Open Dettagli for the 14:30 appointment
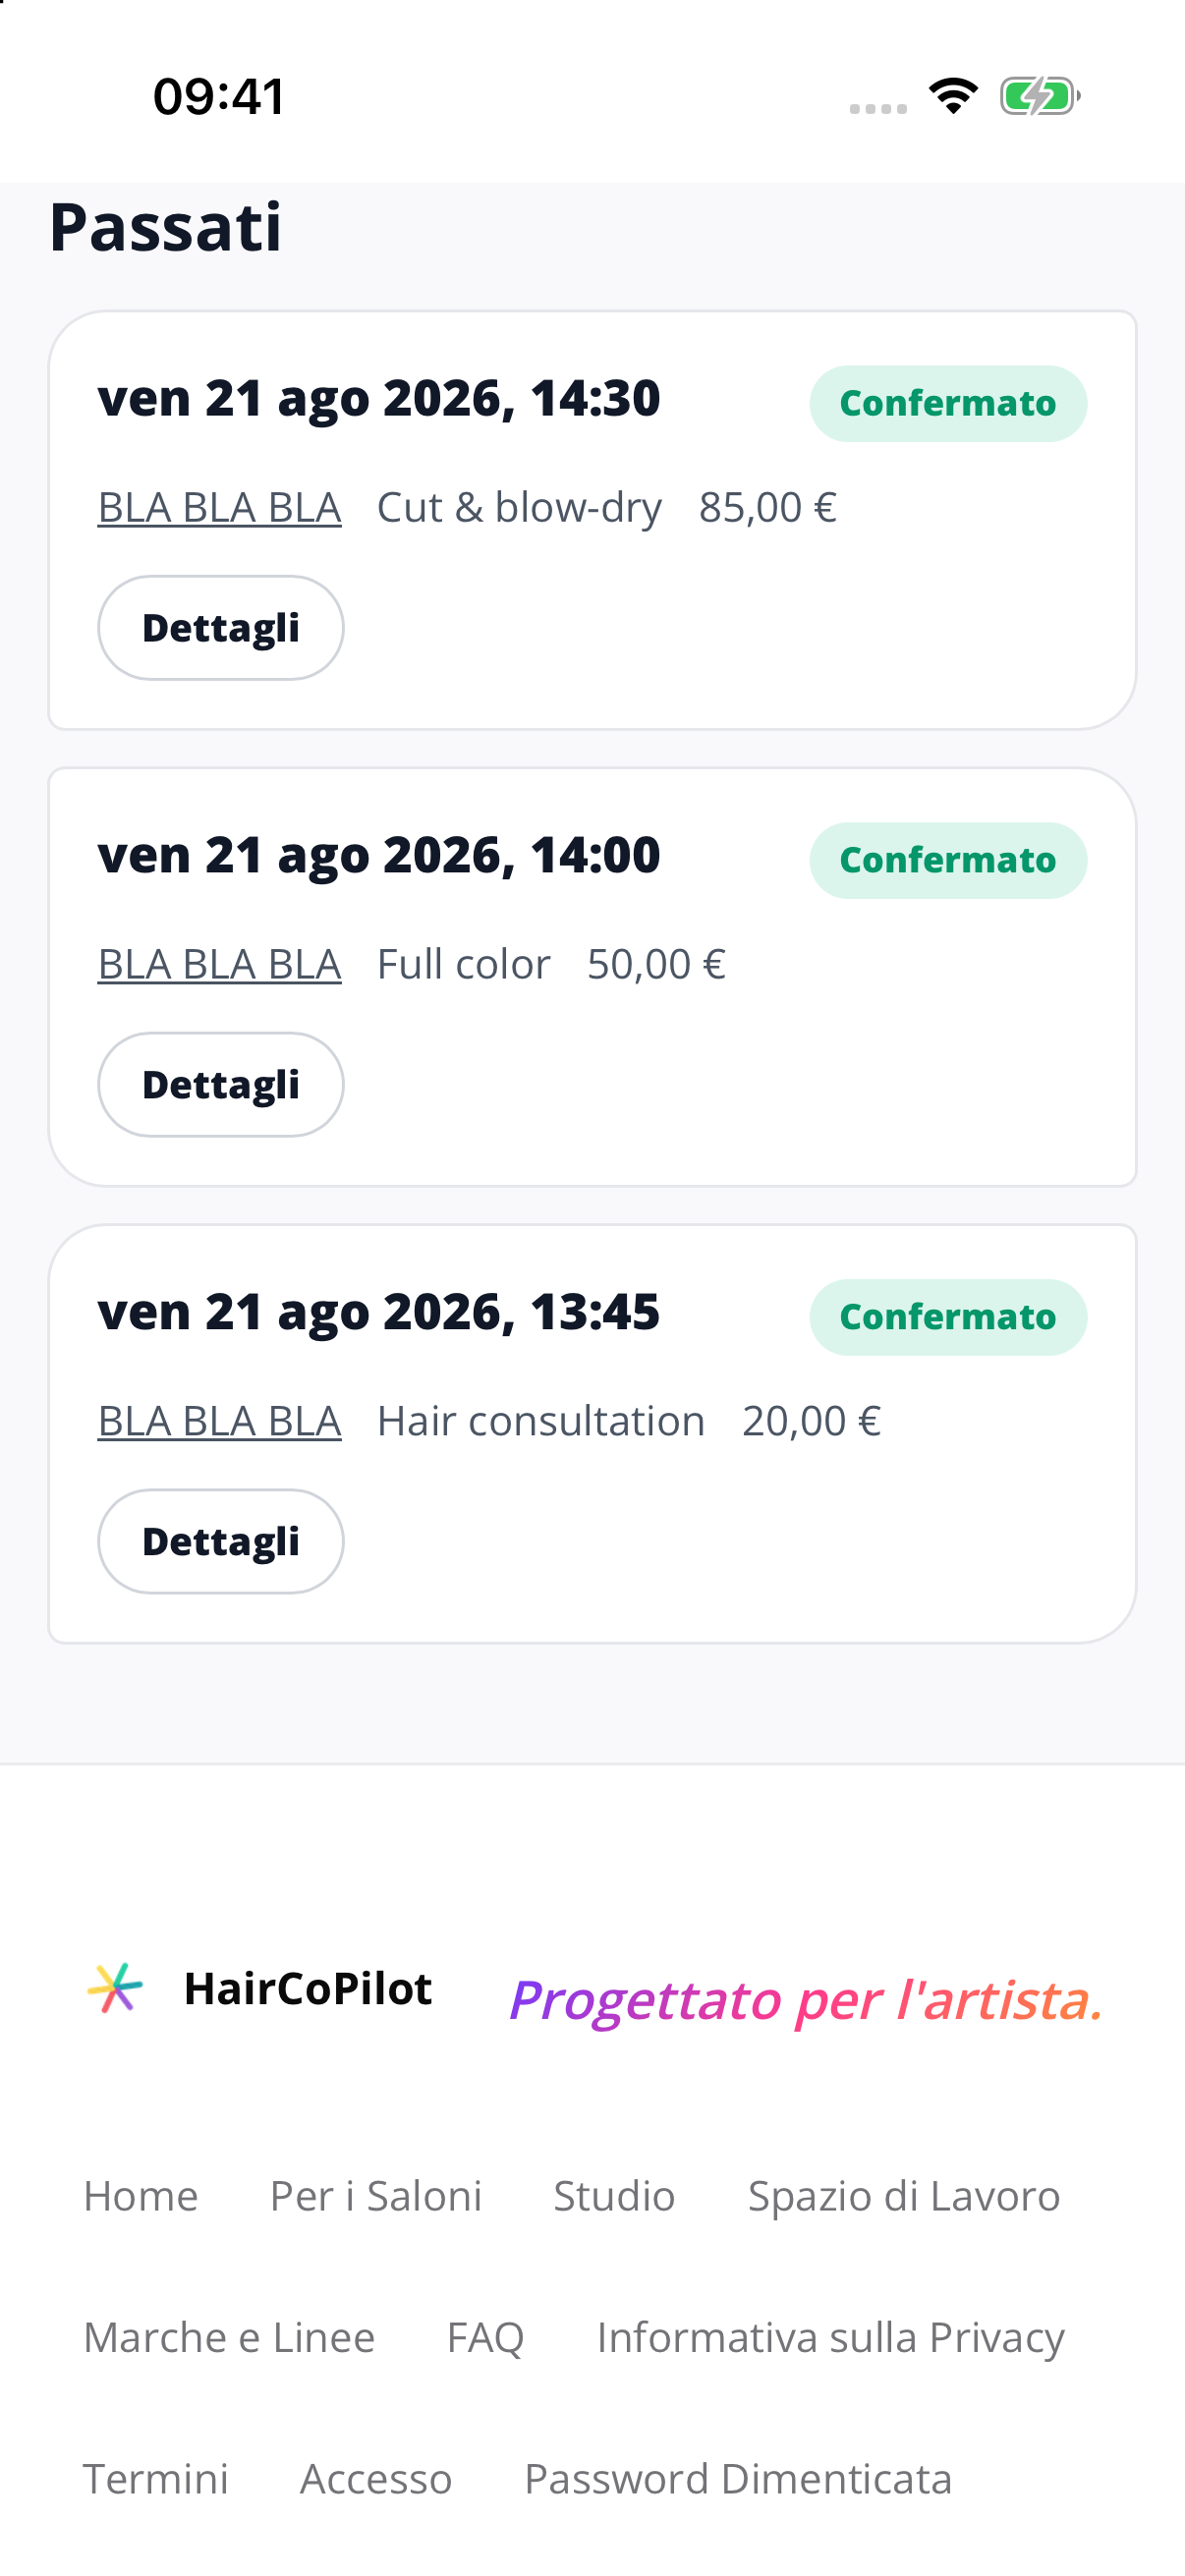Image resolution: width=1185 pixels, height=2576 pixels. pos(221,628)
